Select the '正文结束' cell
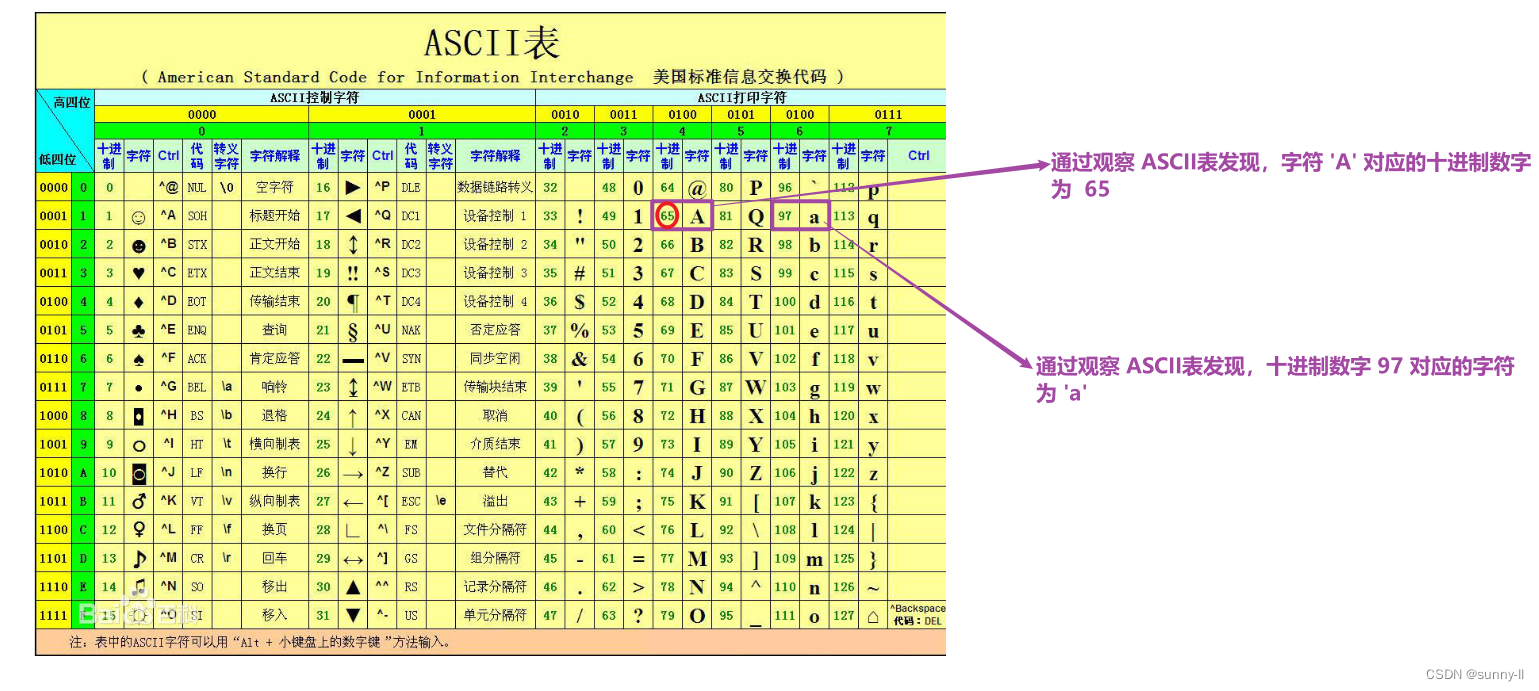 (274, 273)
